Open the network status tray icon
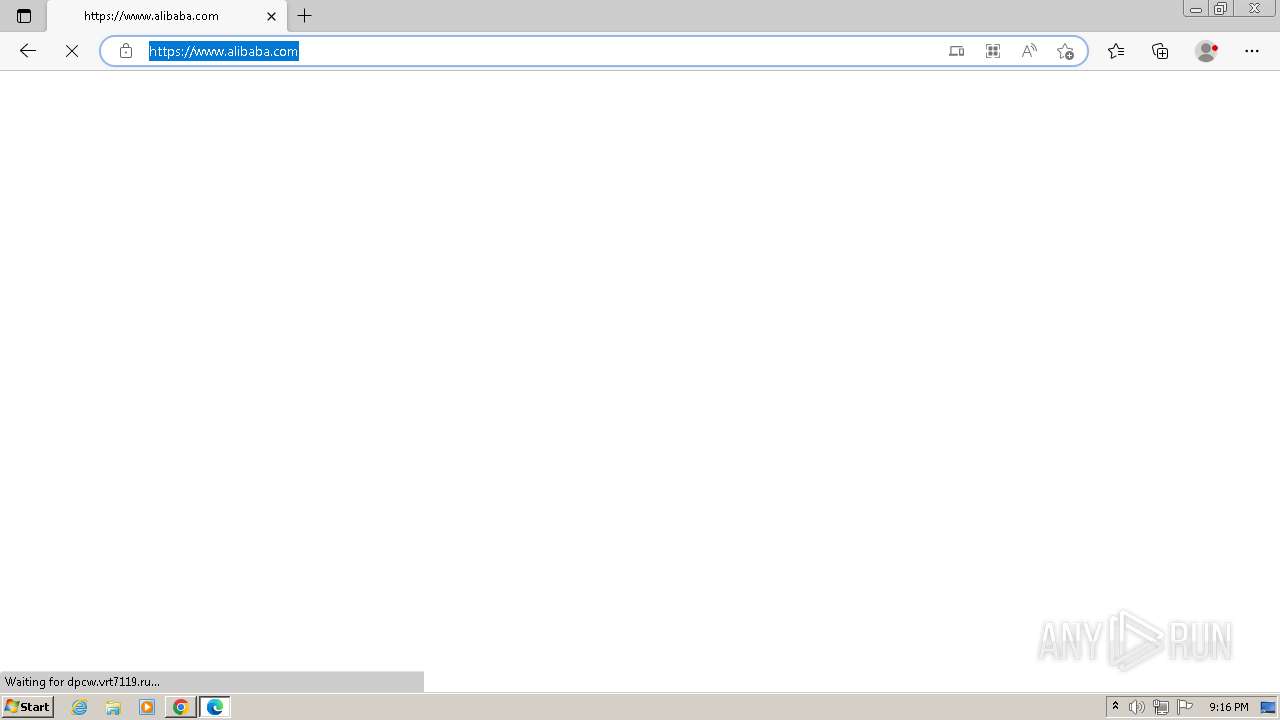Viewport: 1280px width, 720px height. pos(1161,707)
